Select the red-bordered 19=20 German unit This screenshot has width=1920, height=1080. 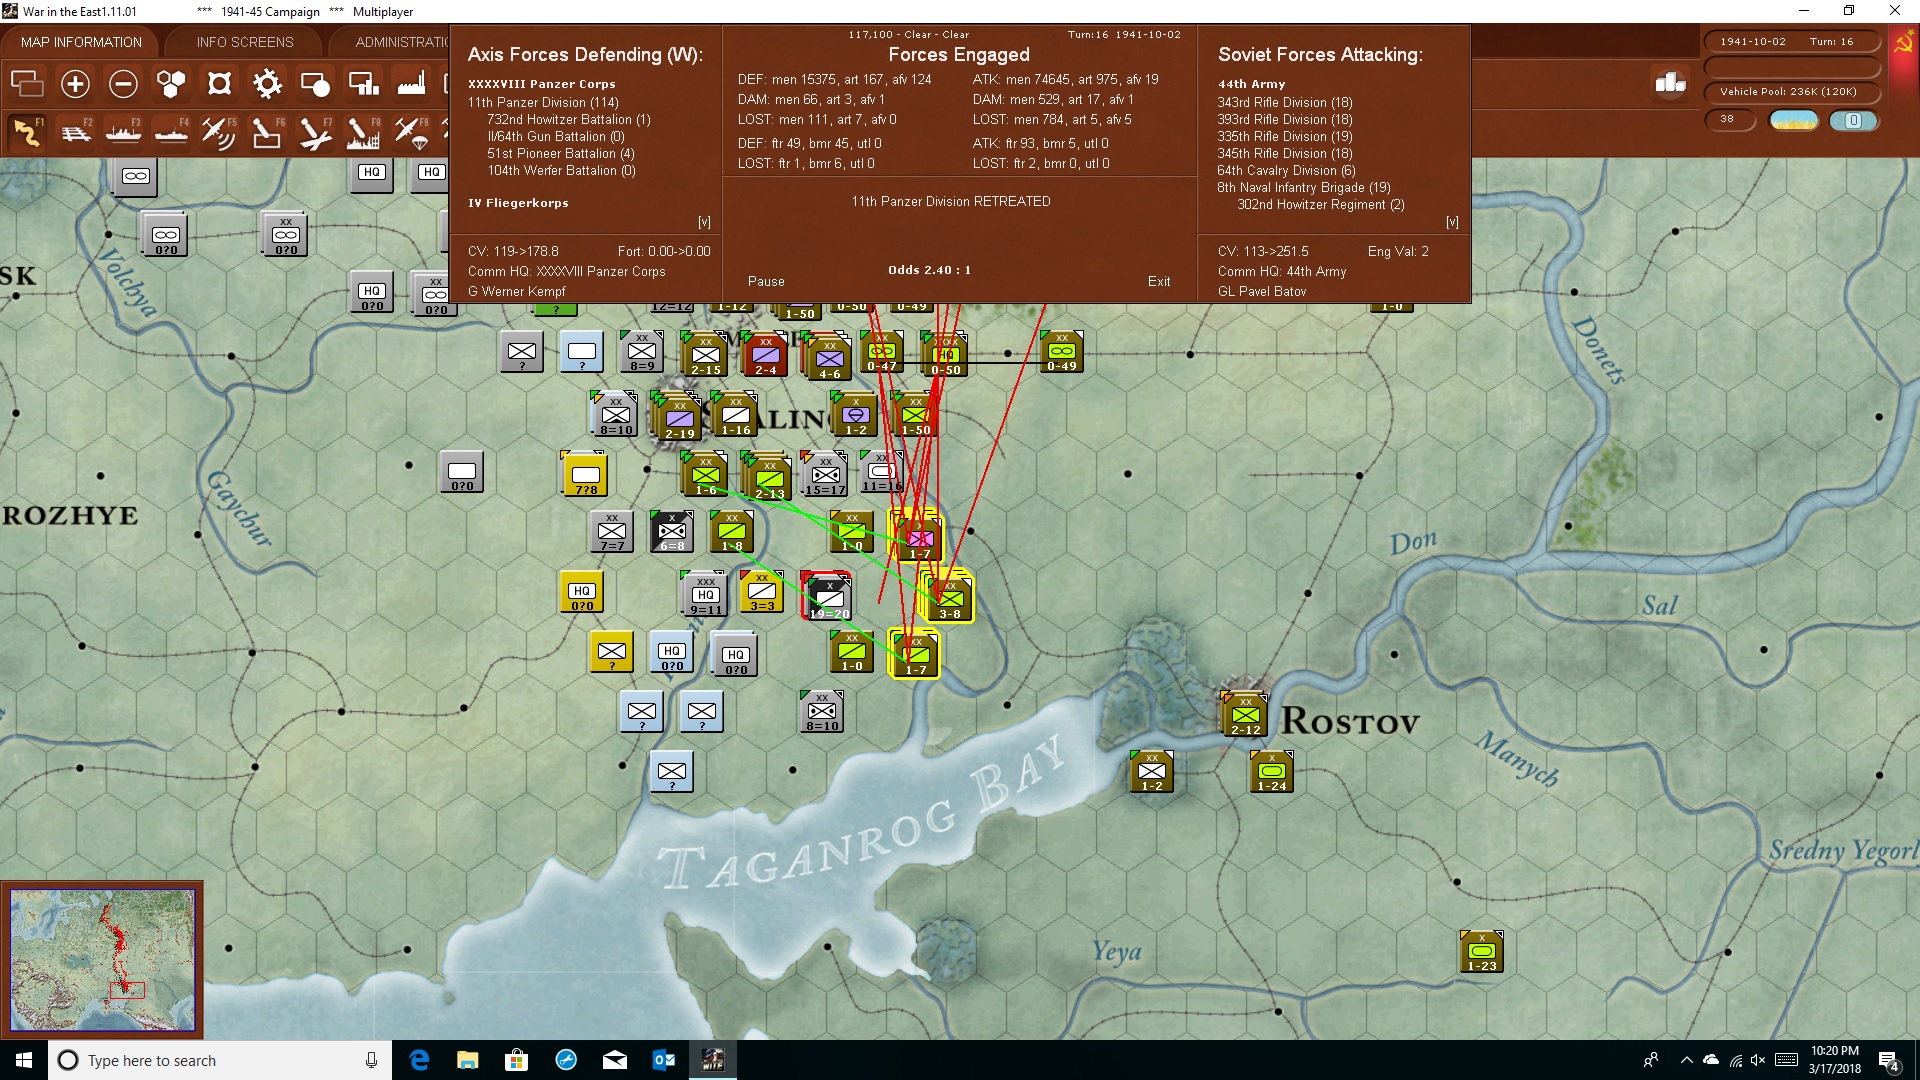[828, 597]
